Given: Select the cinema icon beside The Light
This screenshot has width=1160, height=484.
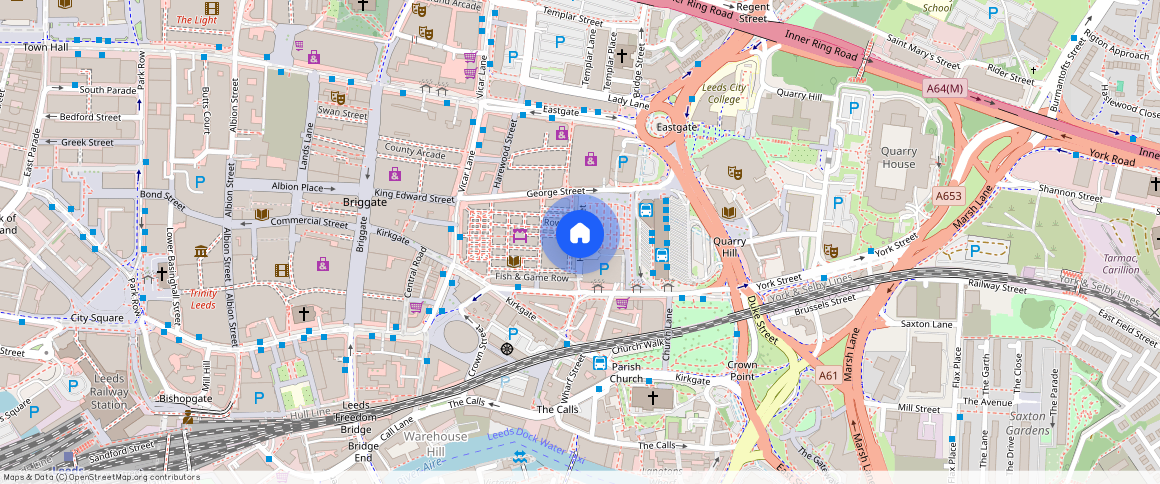Looking at the screenshot, I should click(211, 8).
